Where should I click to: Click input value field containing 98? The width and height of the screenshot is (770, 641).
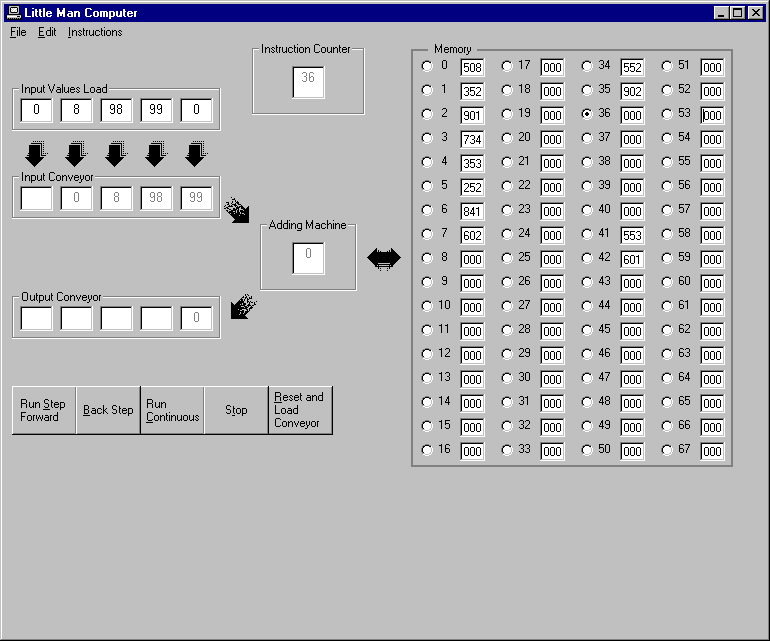116,110
